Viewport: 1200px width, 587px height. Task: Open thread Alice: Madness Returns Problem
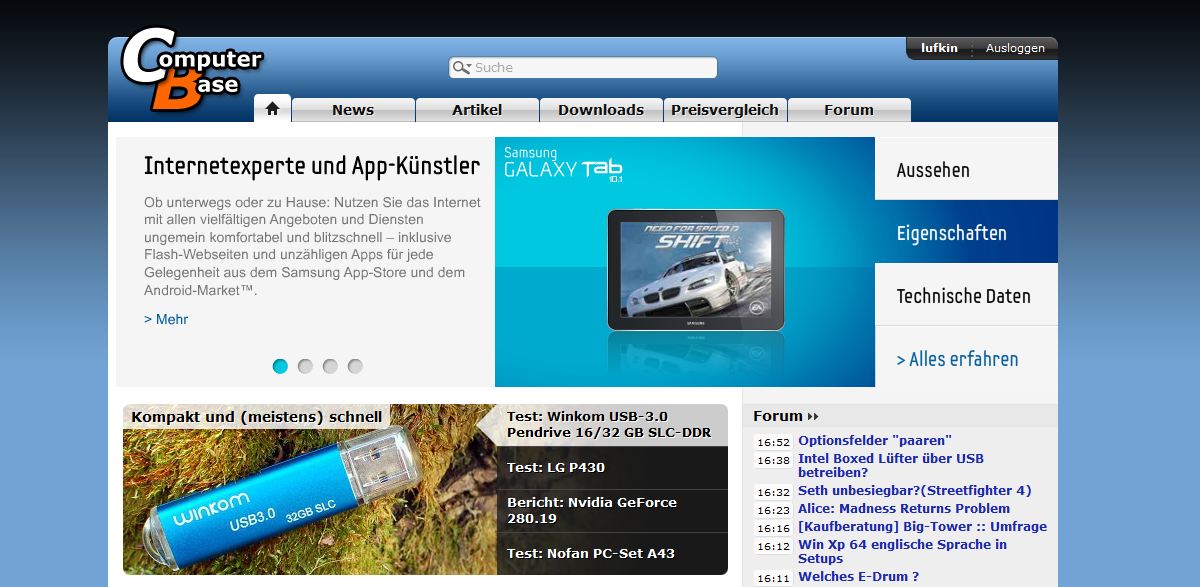(x=904, y=508)
